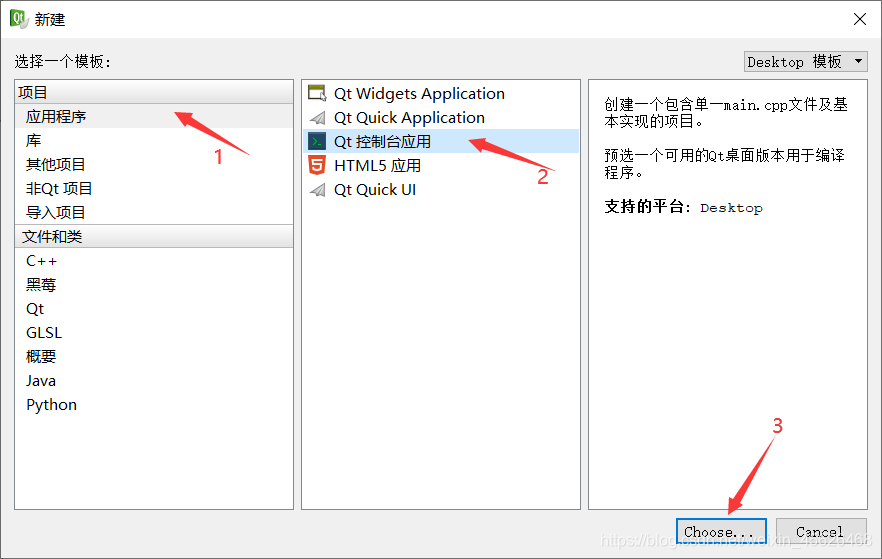Select GLSL file category
Screen dimensions: 882x559
[154, 333]
